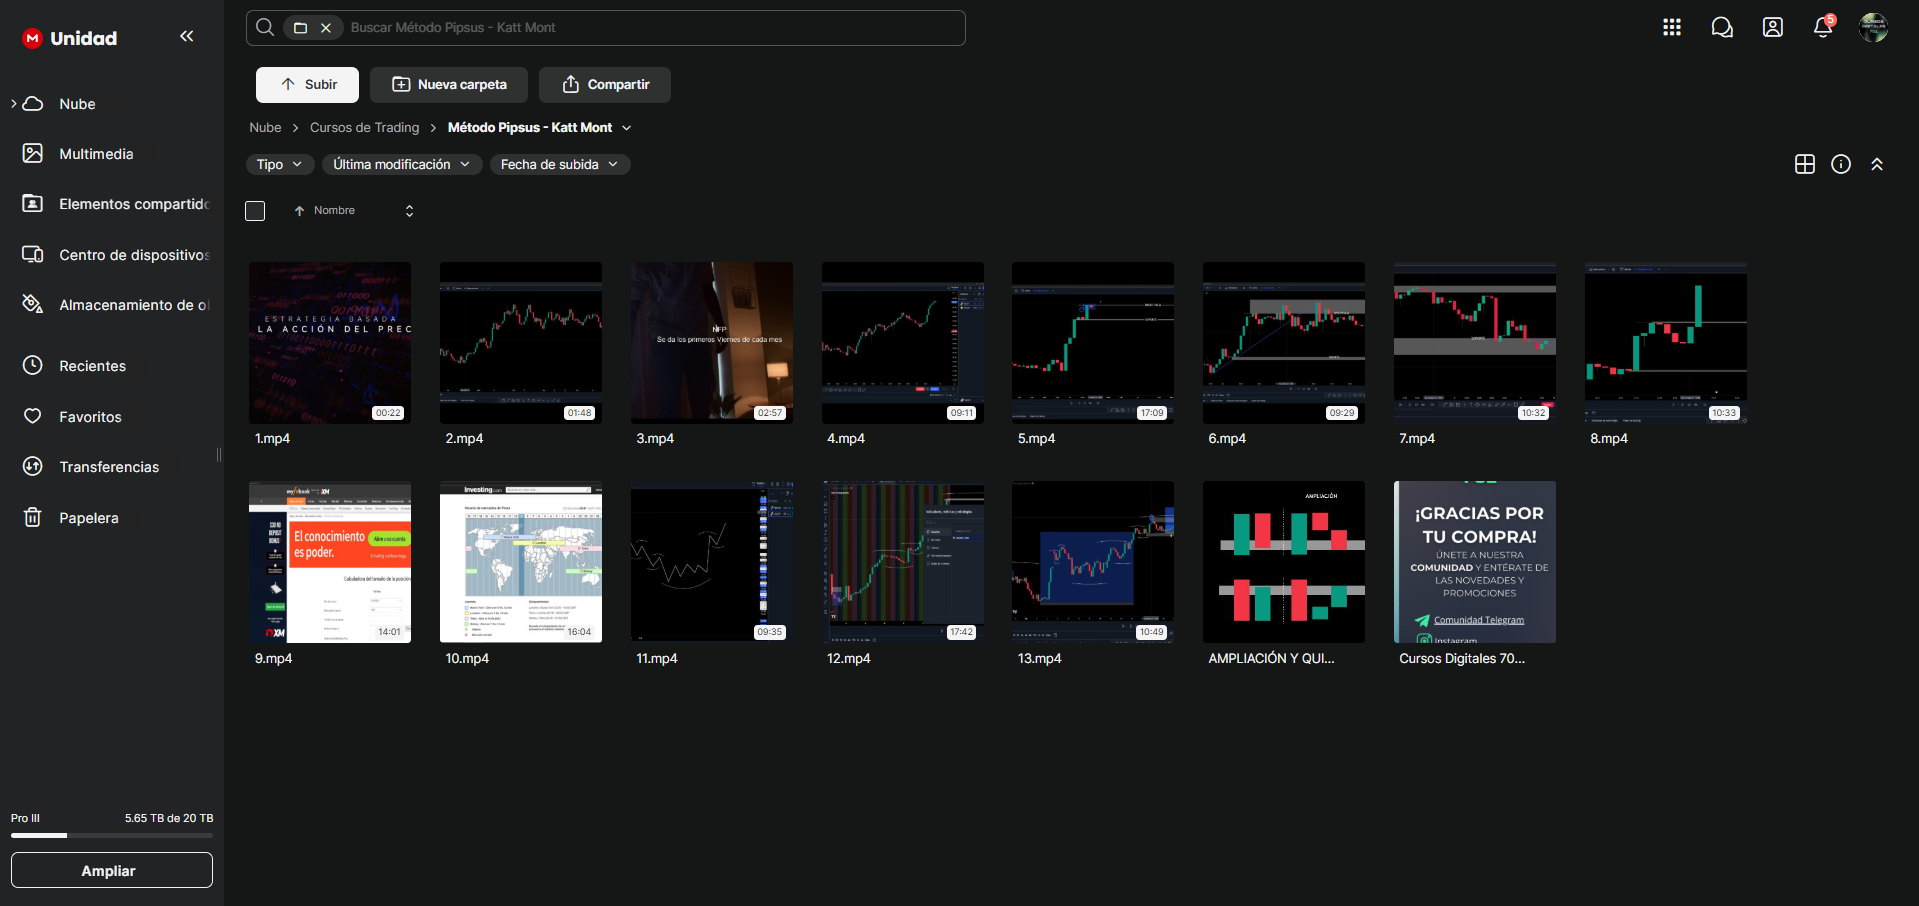Show folder info panel icon

pyautogui.click(x=1840, y=164)
